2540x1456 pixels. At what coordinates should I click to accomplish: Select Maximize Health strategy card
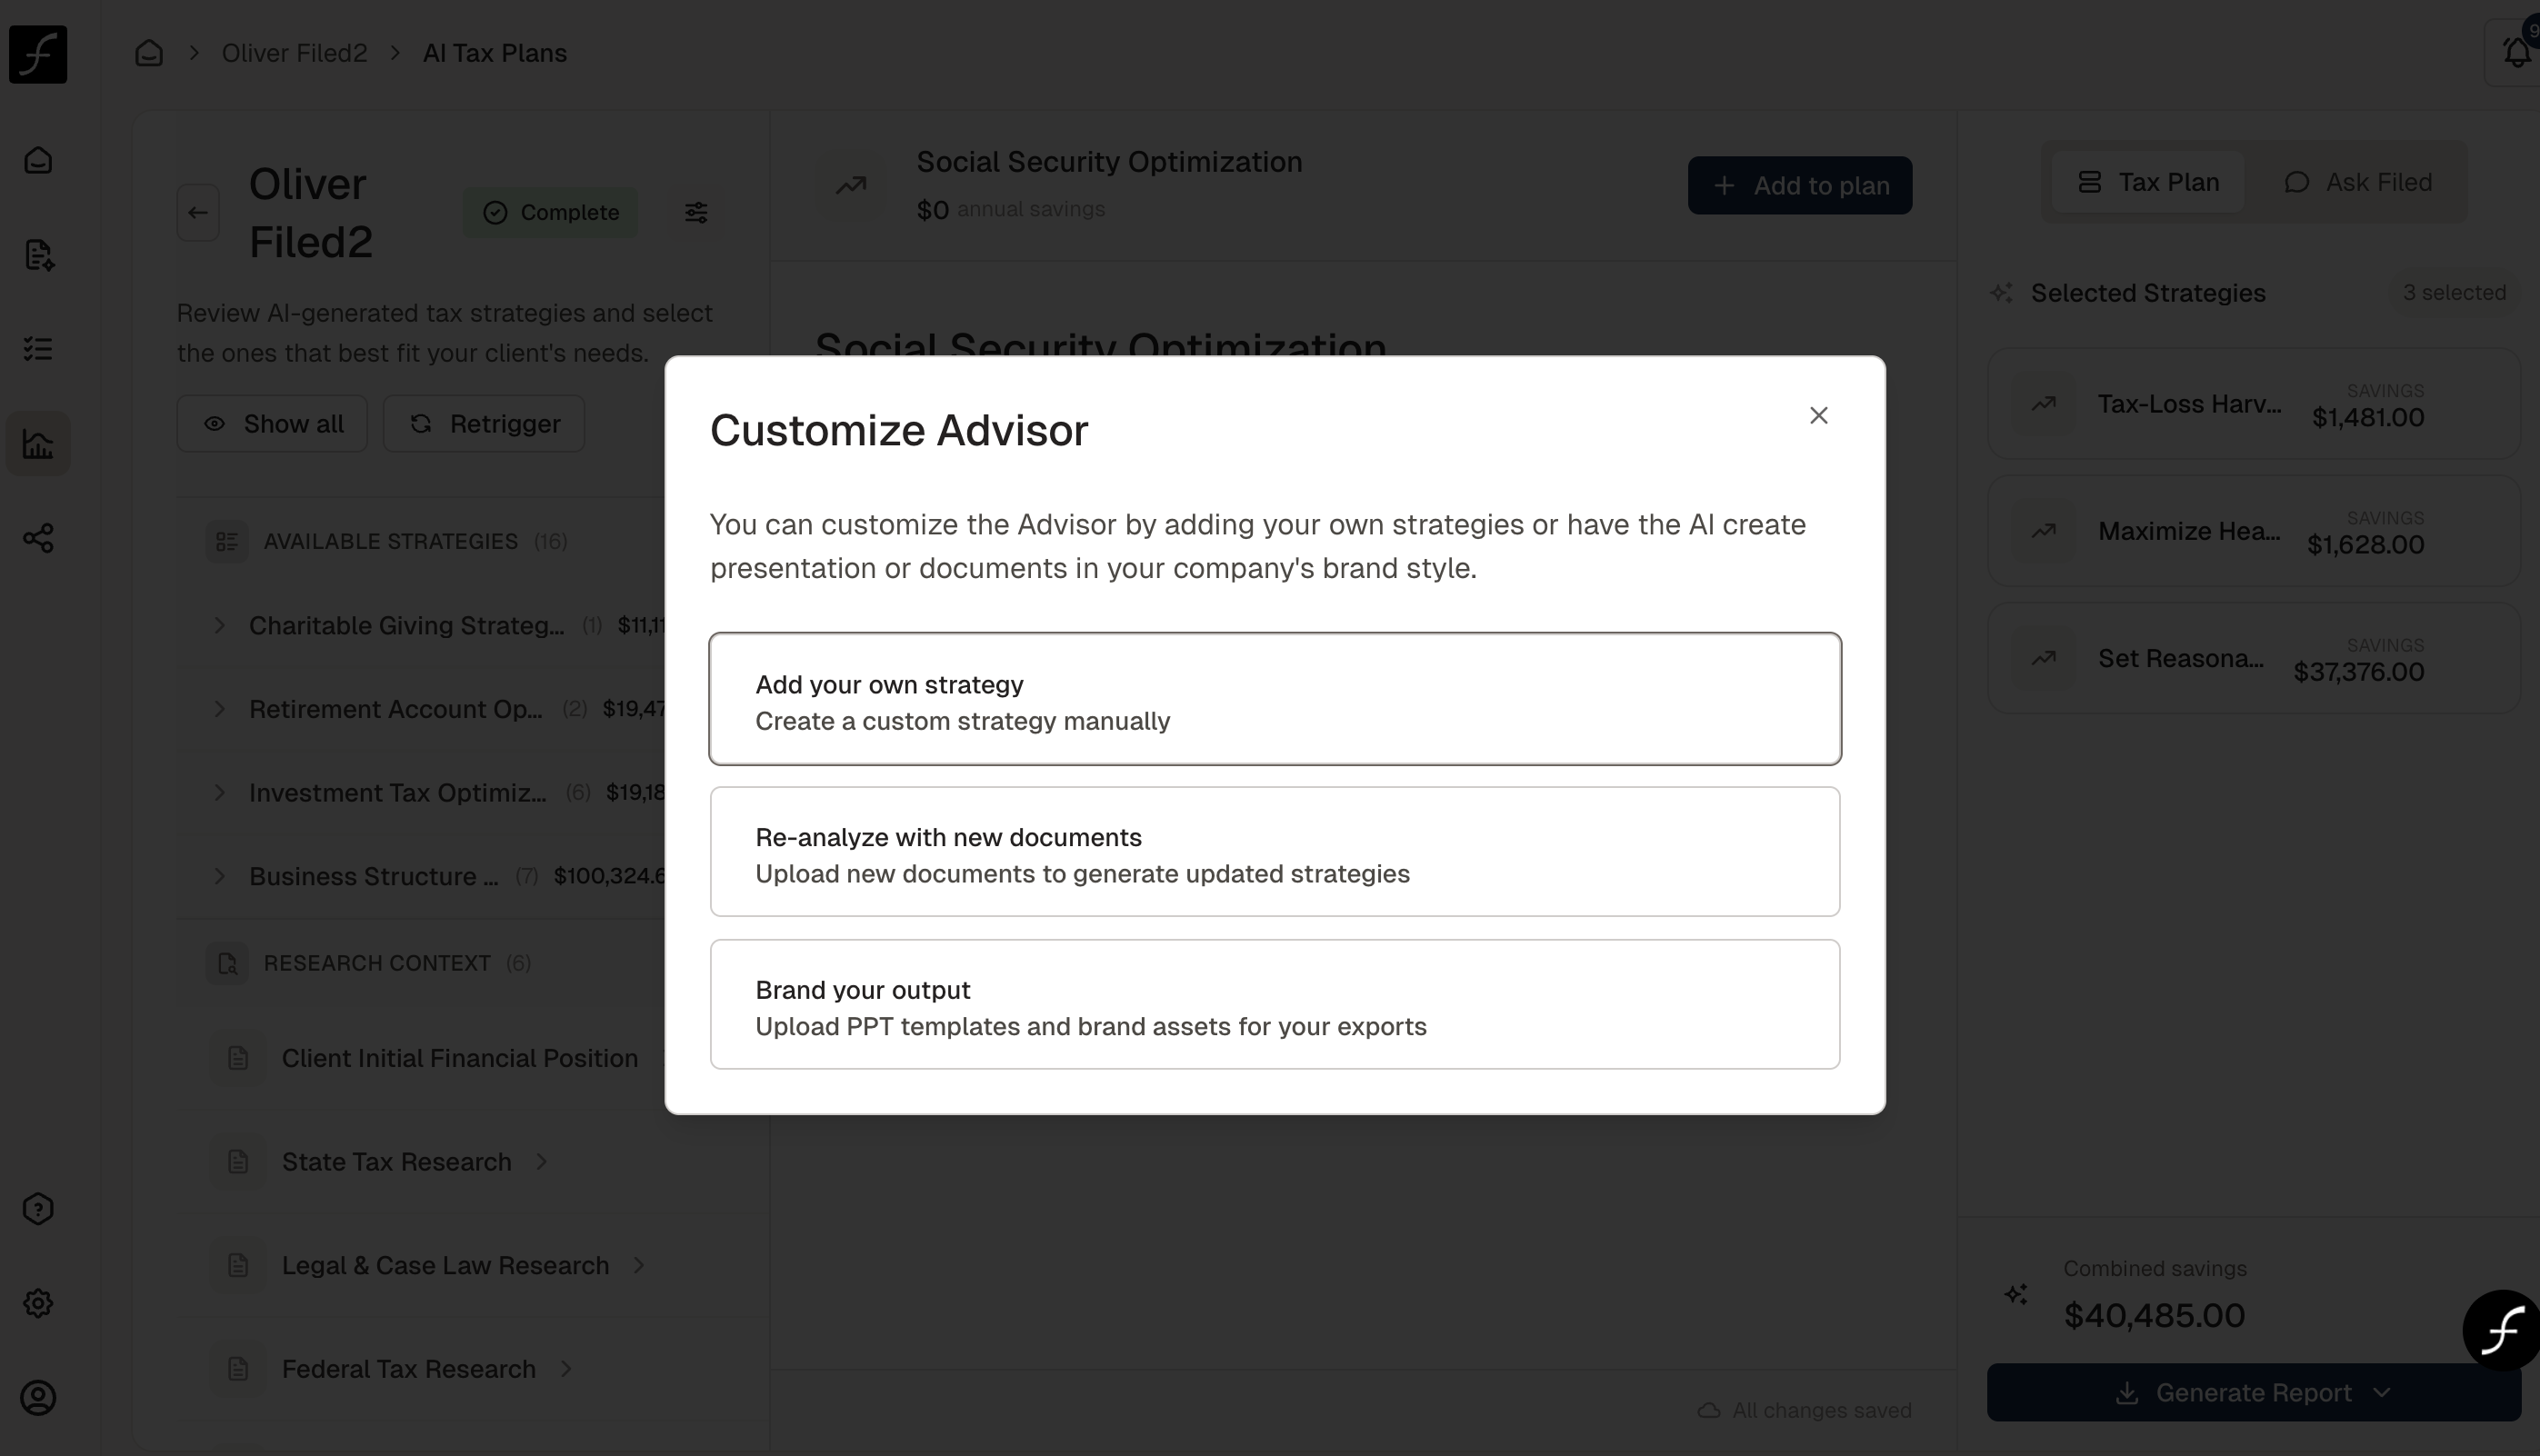pos(2254,531)
